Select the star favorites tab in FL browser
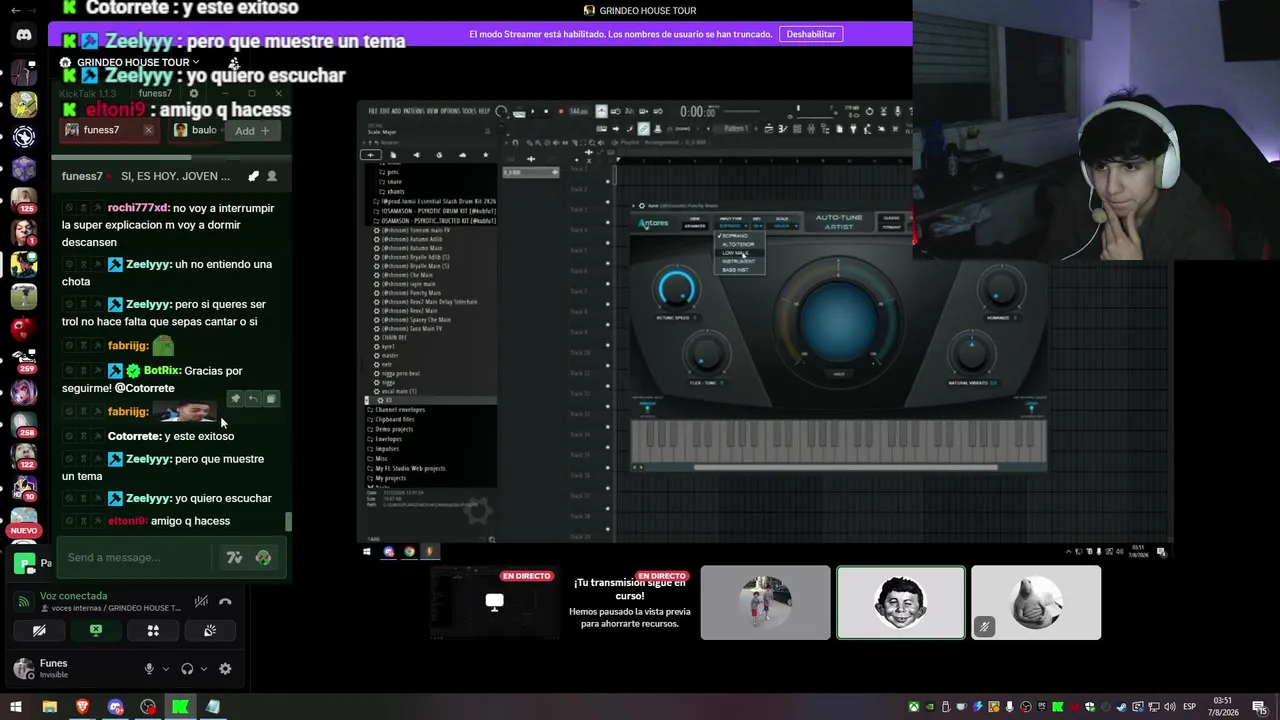 click(485, 155)
